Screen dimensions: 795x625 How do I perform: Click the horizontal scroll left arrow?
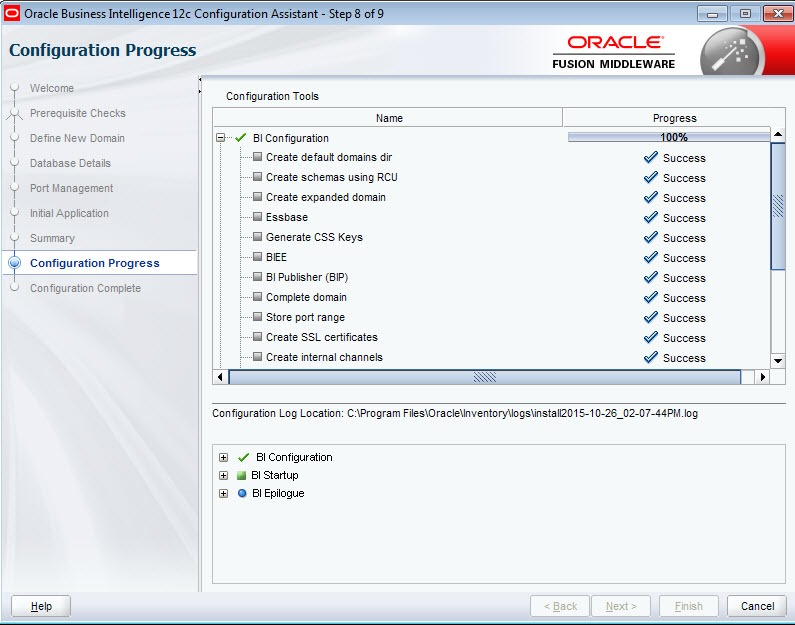point(220,377)
